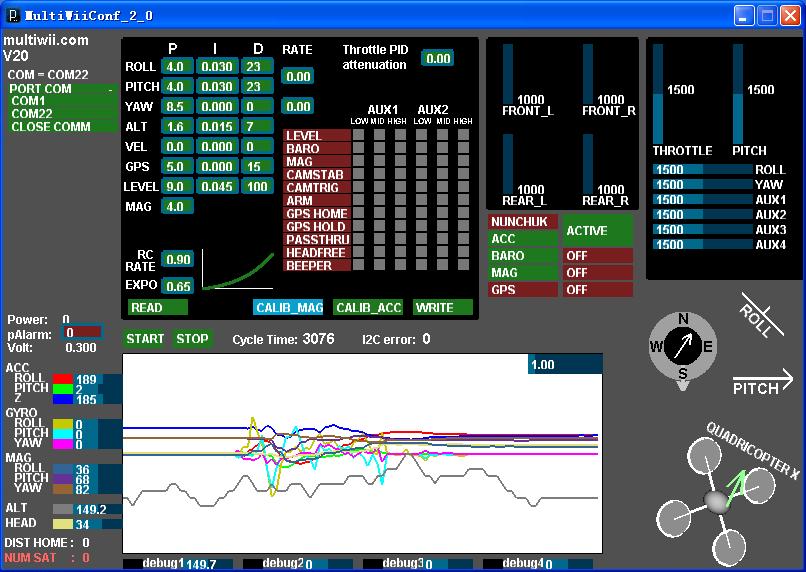This screenshot has width=806, height=572.
Task: Select pAlarm value field
Action: 82,333
